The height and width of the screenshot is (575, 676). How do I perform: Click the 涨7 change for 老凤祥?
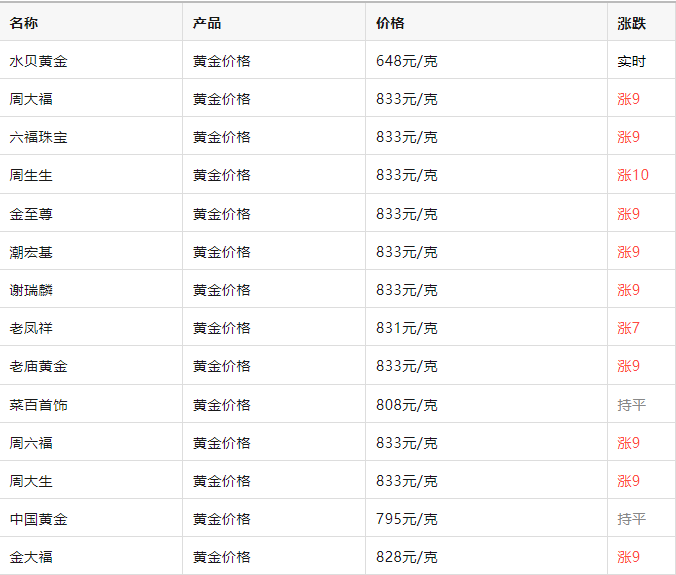point(628,328)
